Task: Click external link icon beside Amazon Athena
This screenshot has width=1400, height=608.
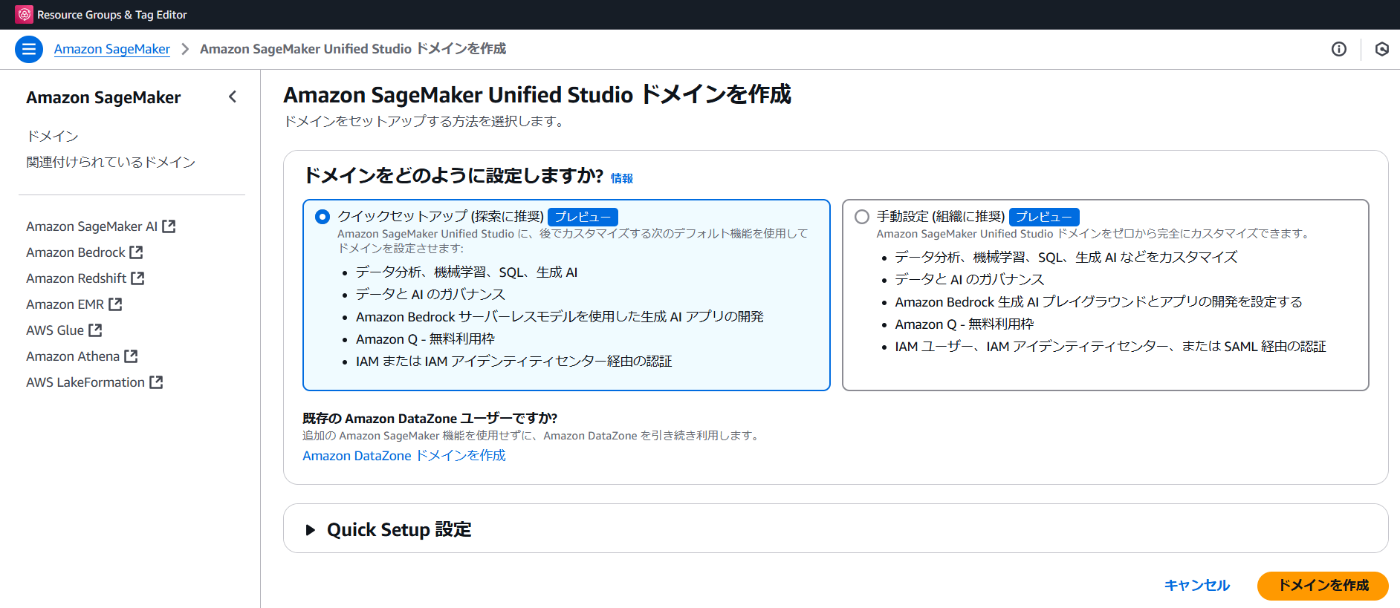Action: pos(131,356)
